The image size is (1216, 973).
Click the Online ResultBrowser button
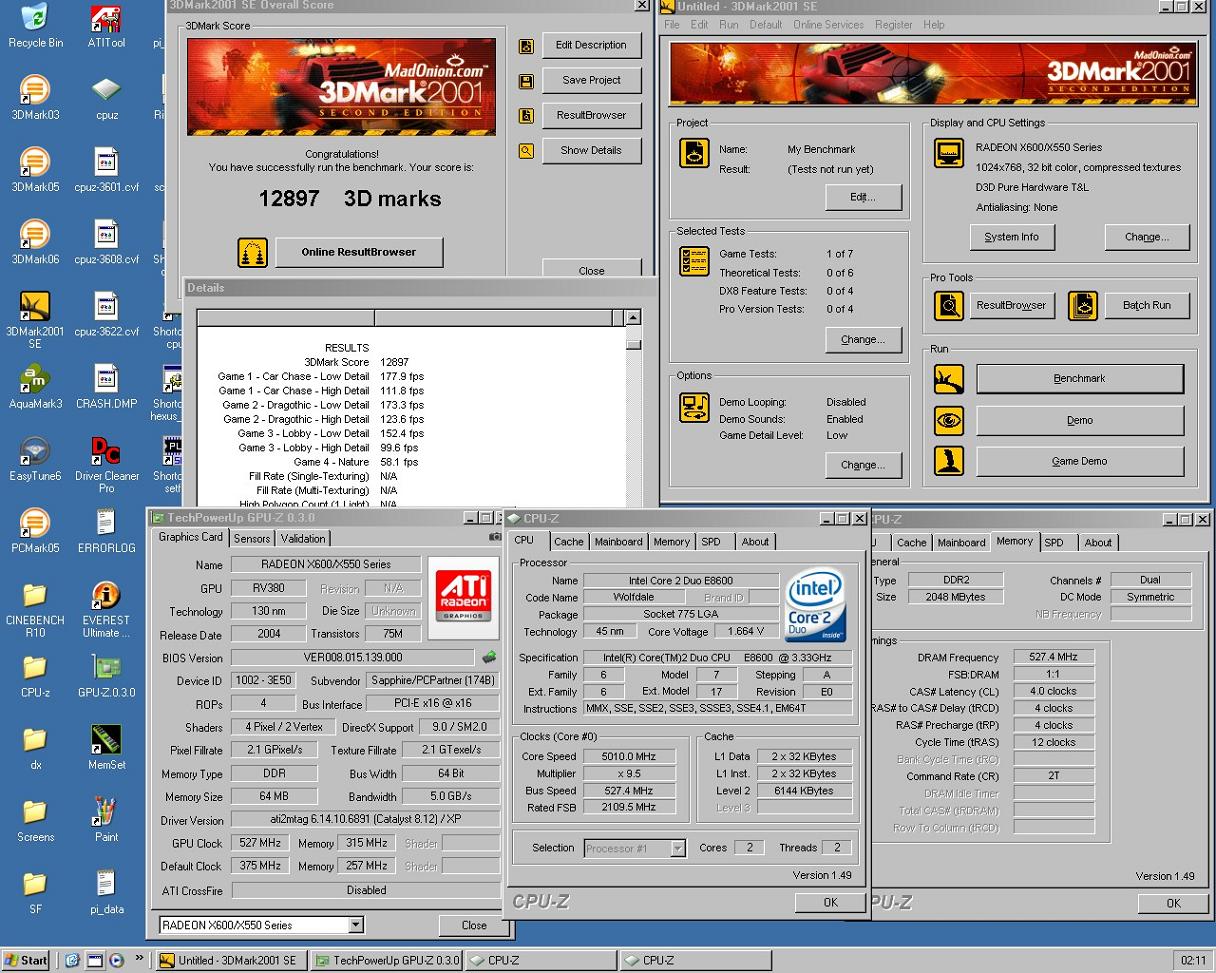358,252
